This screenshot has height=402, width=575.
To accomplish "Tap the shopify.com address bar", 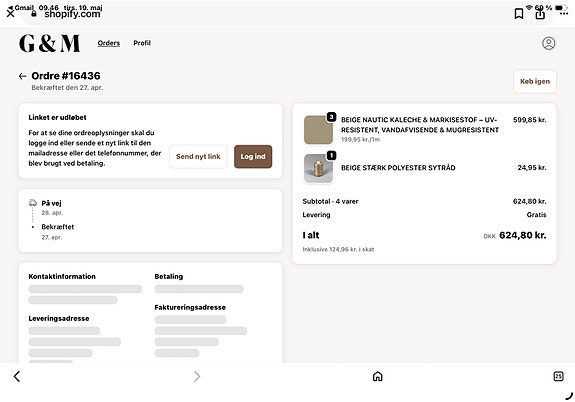I will point(72,14).
